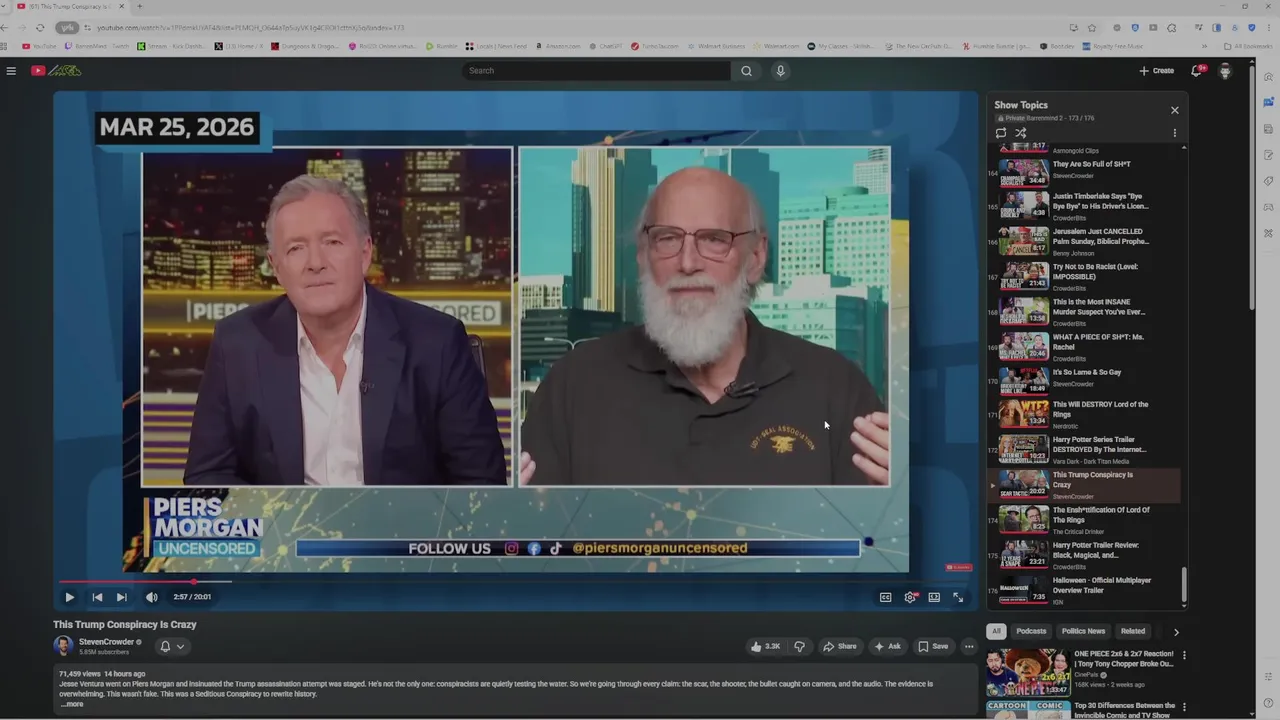The image size is (1280, 720).
Task: Toggle playlist shuffle
Action: tap(1021, 133)
